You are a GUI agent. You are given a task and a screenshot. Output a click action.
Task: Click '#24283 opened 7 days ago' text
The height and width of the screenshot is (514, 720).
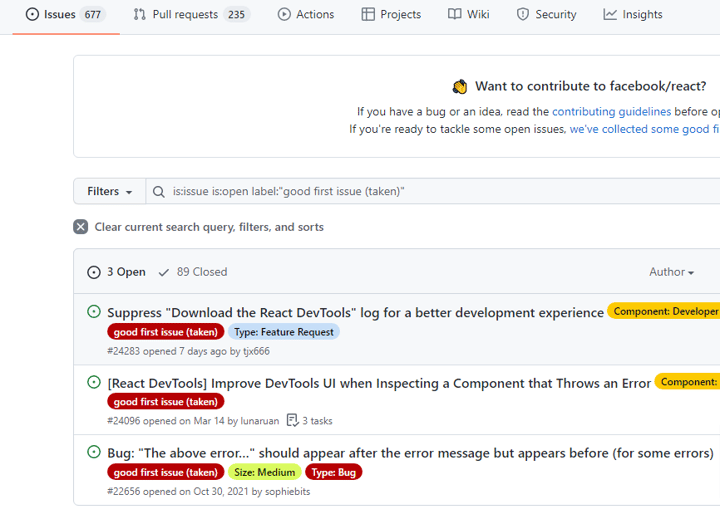coord(167,351)
